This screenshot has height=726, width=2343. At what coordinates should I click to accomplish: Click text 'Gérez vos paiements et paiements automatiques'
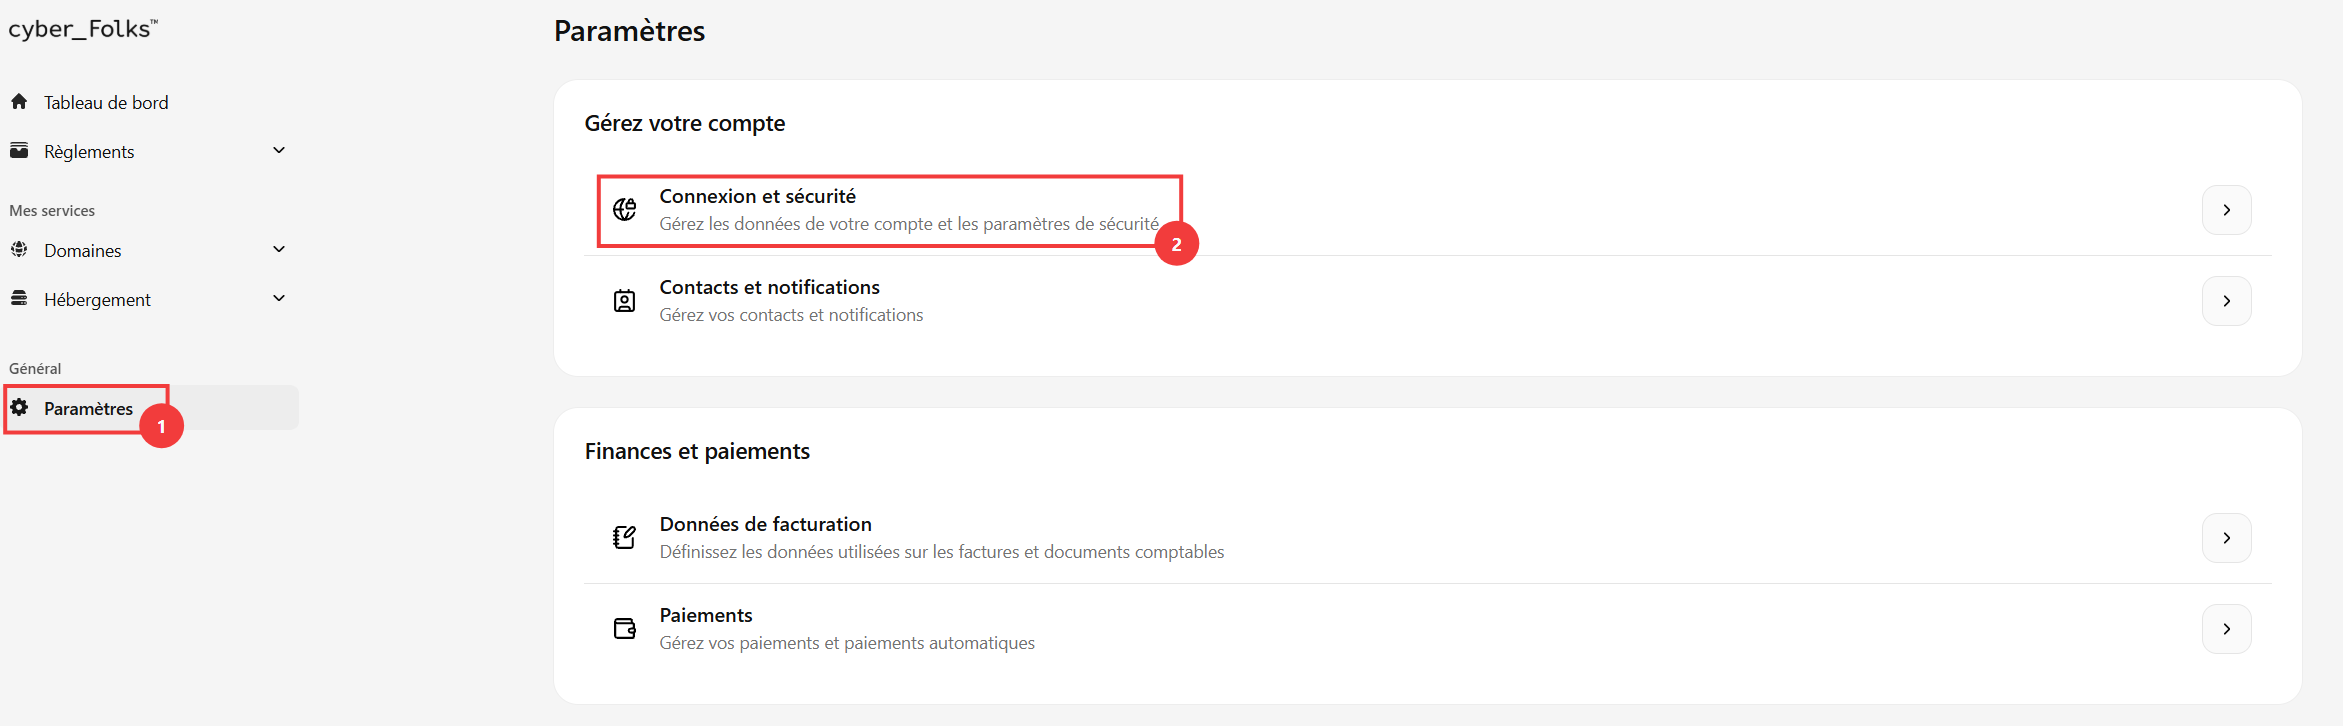tap(847, 643)
